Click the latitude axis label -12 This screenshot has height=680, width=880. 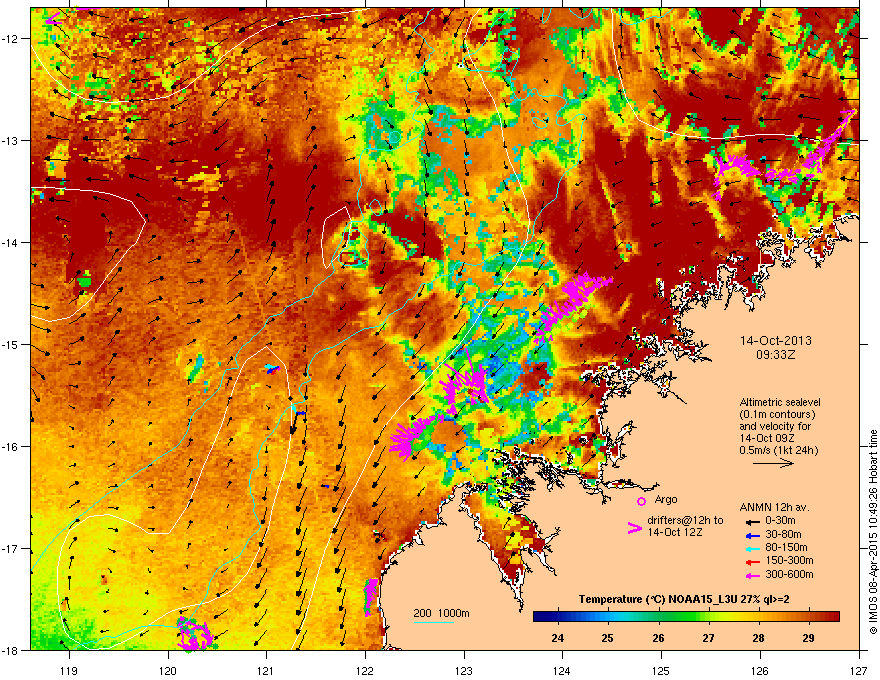pyautogui.click(x=11, y=39)
